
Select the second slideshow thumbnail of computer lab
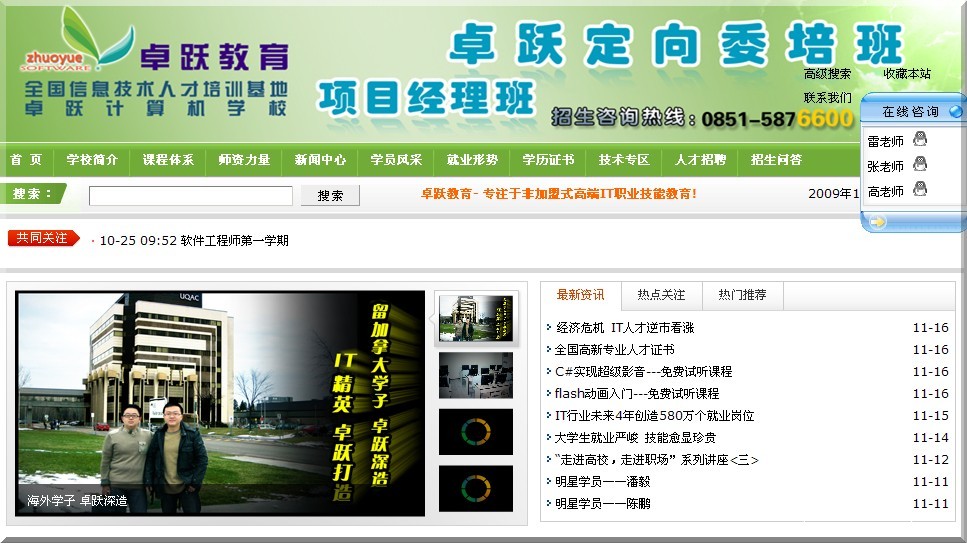[x=476, y=375]
